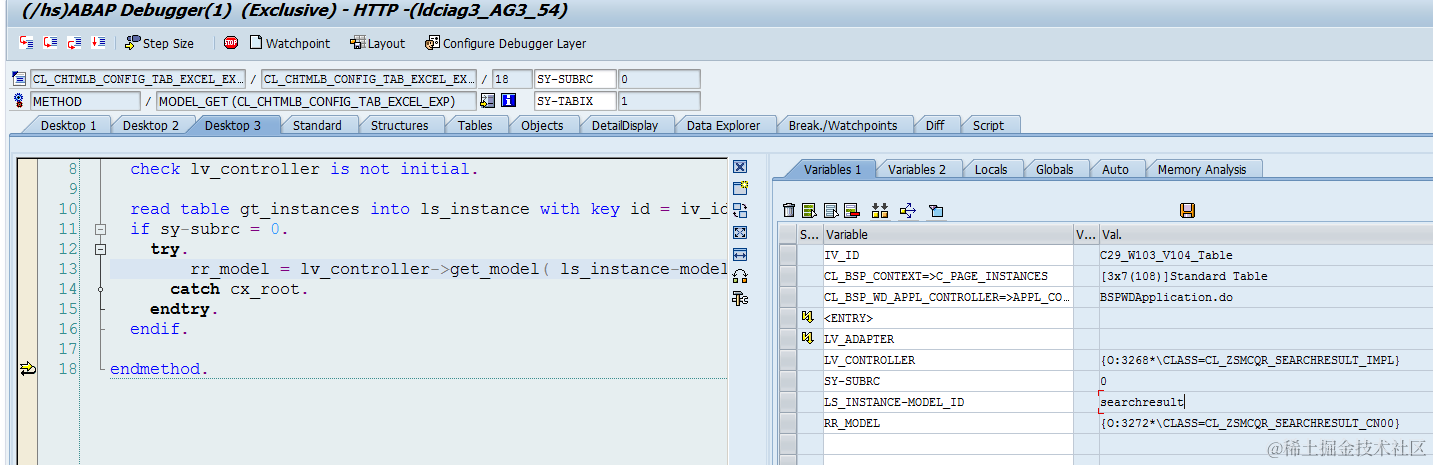The width and height of the screenshot is (1433, 465).
Task: Open the Auto tab
Action: point(1115,169)
